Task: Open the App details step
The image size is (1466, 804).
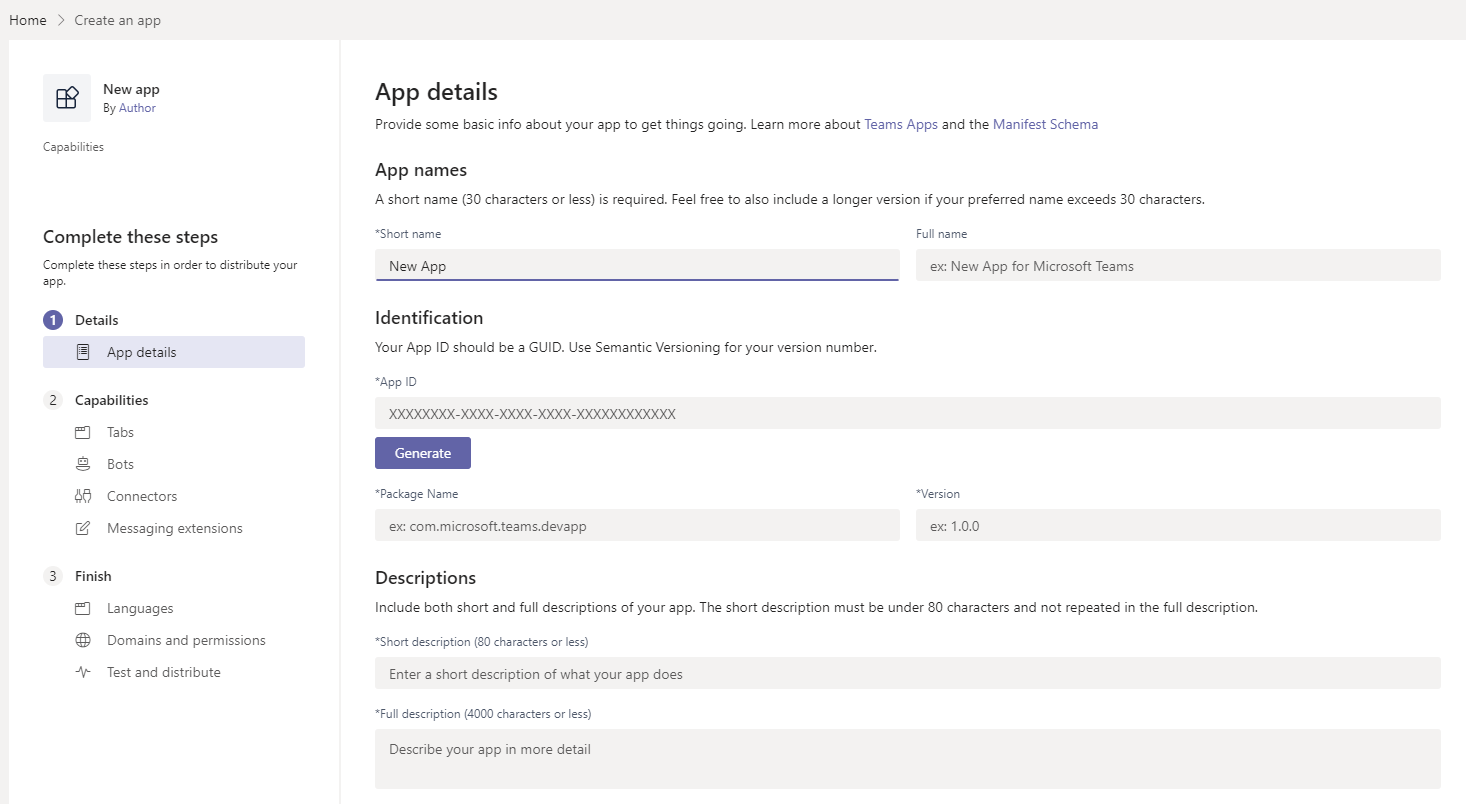Action: 174,352
